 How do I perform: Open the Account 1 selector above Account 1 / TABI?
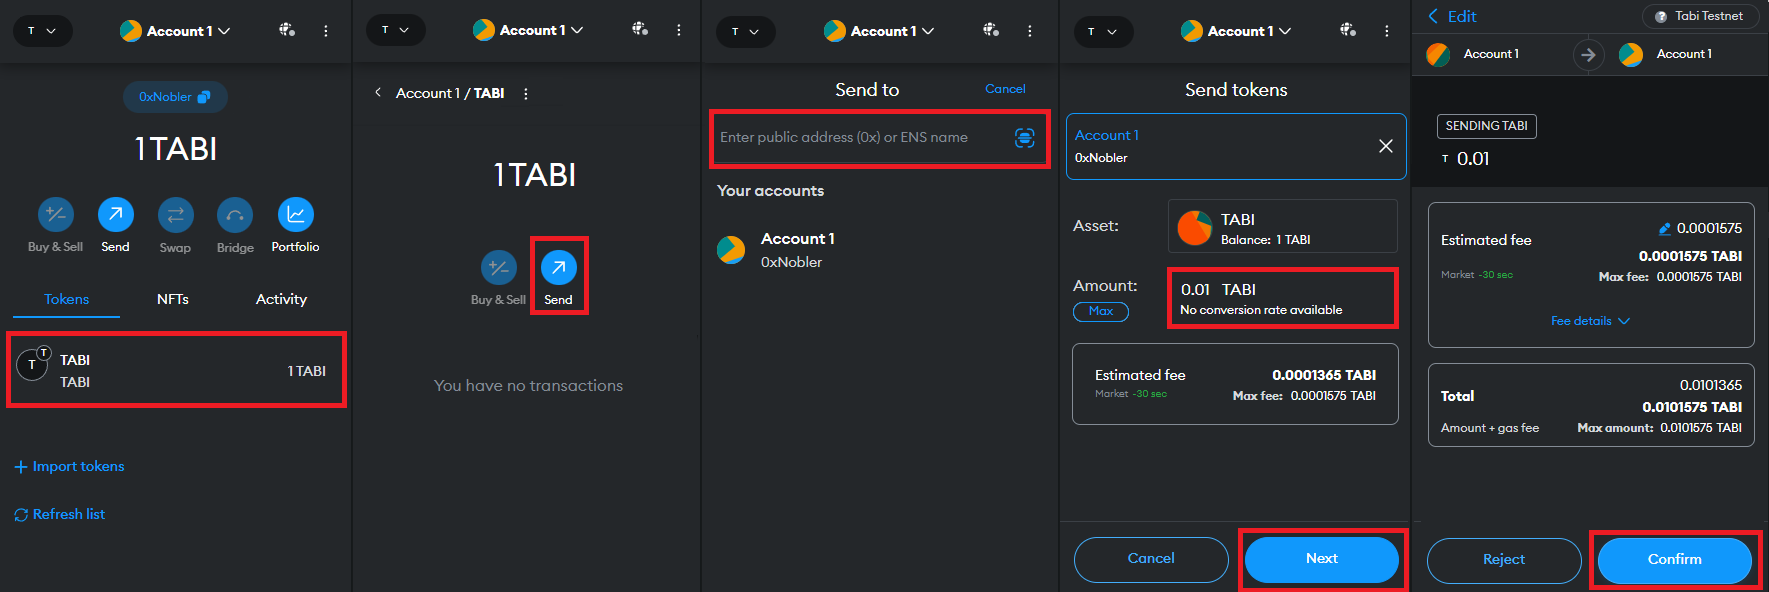click(527, 30)
